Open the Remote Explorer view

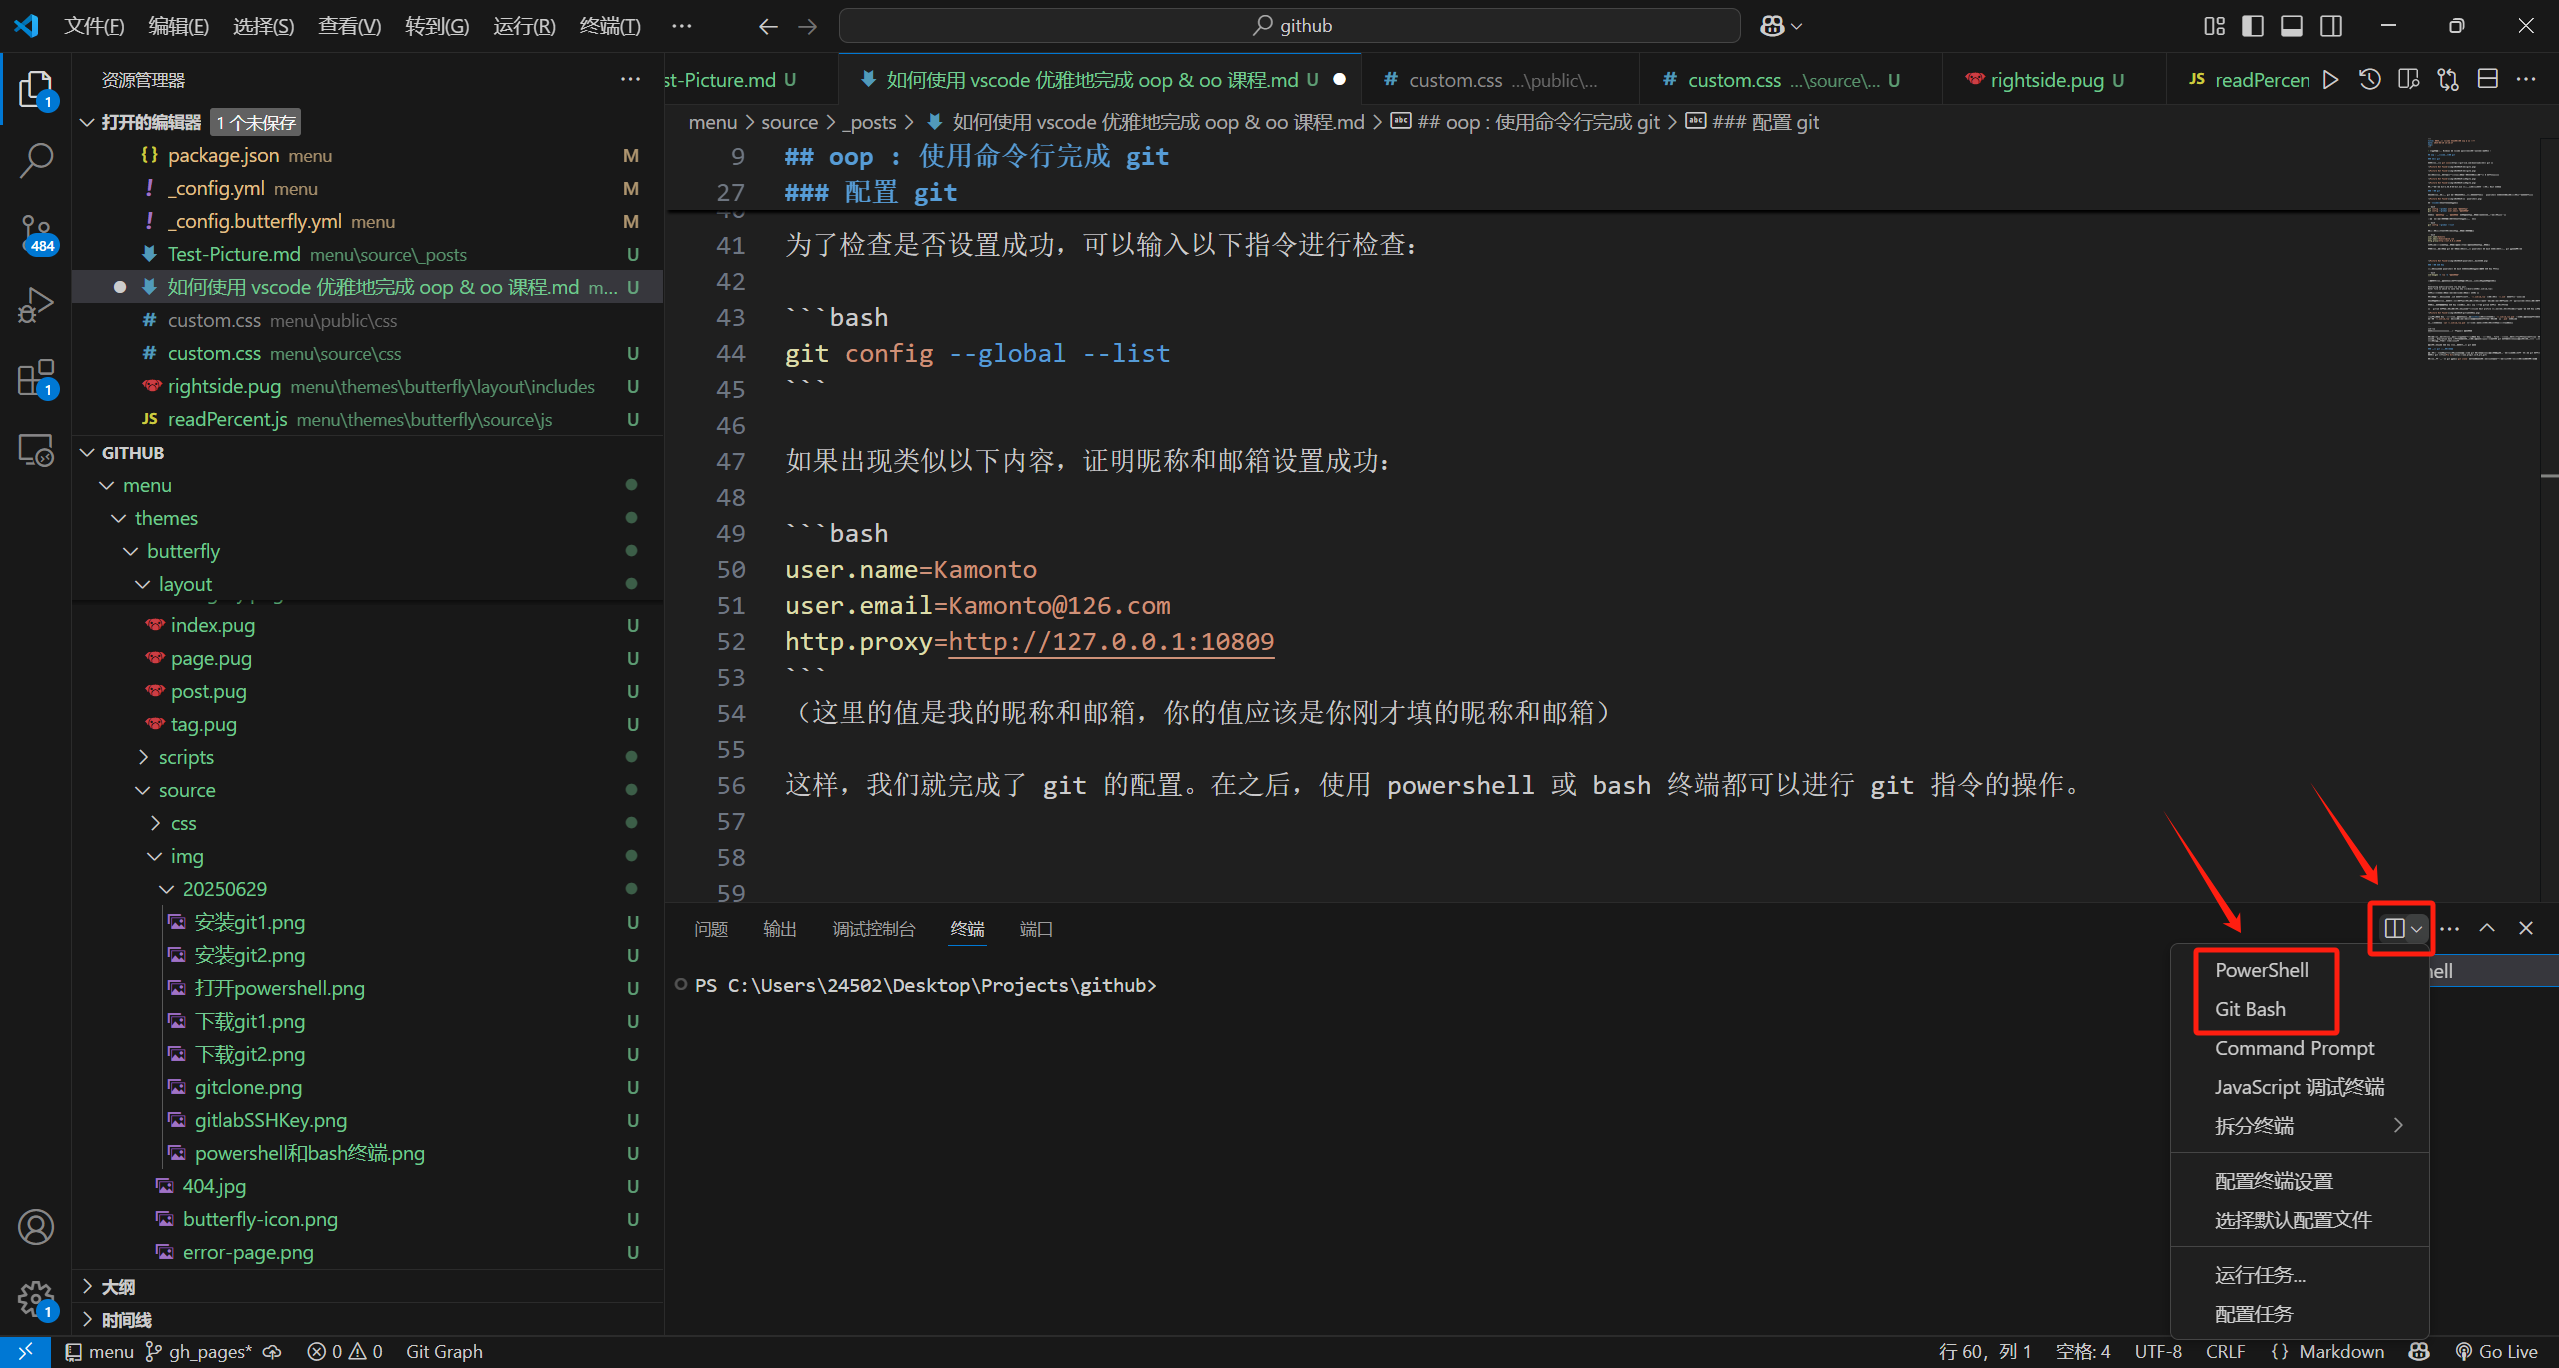click(36, 450)
